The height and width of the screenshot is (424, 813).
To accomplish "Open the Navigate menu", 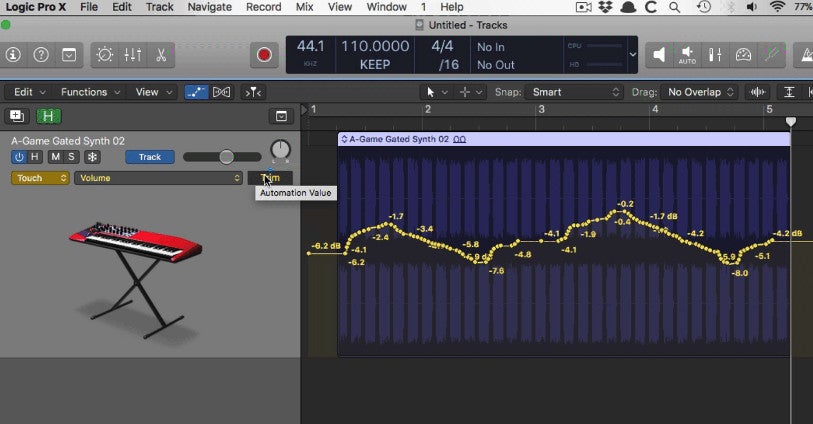I will [209, 7].
